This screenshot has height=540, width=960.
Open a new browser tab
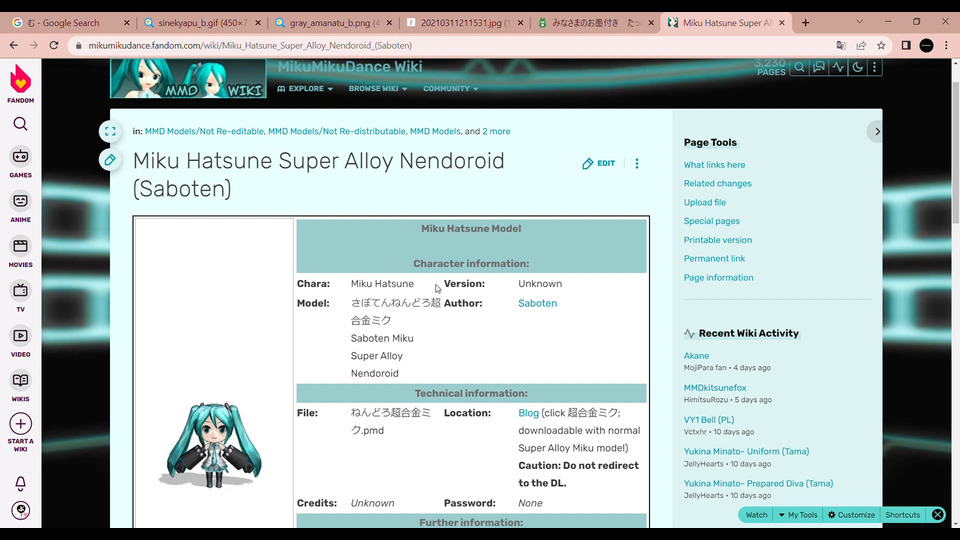(x=806, y=23)
